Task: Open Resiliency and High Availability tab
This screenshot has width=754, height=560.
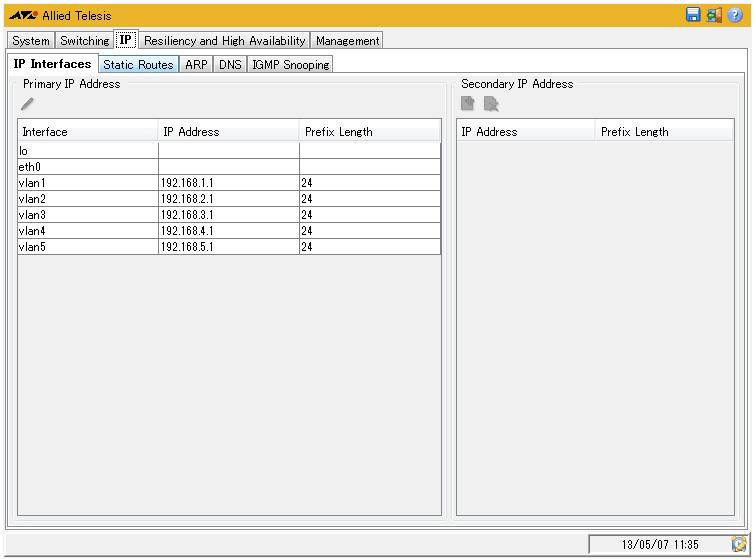Action: click(224, 41)
